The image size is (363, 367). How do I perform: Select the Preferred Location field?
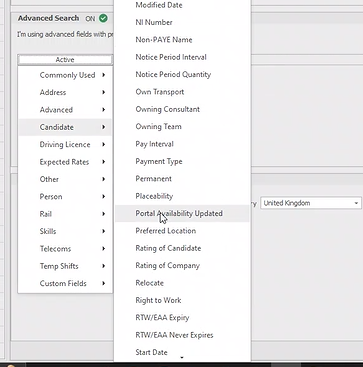(182, 231)
